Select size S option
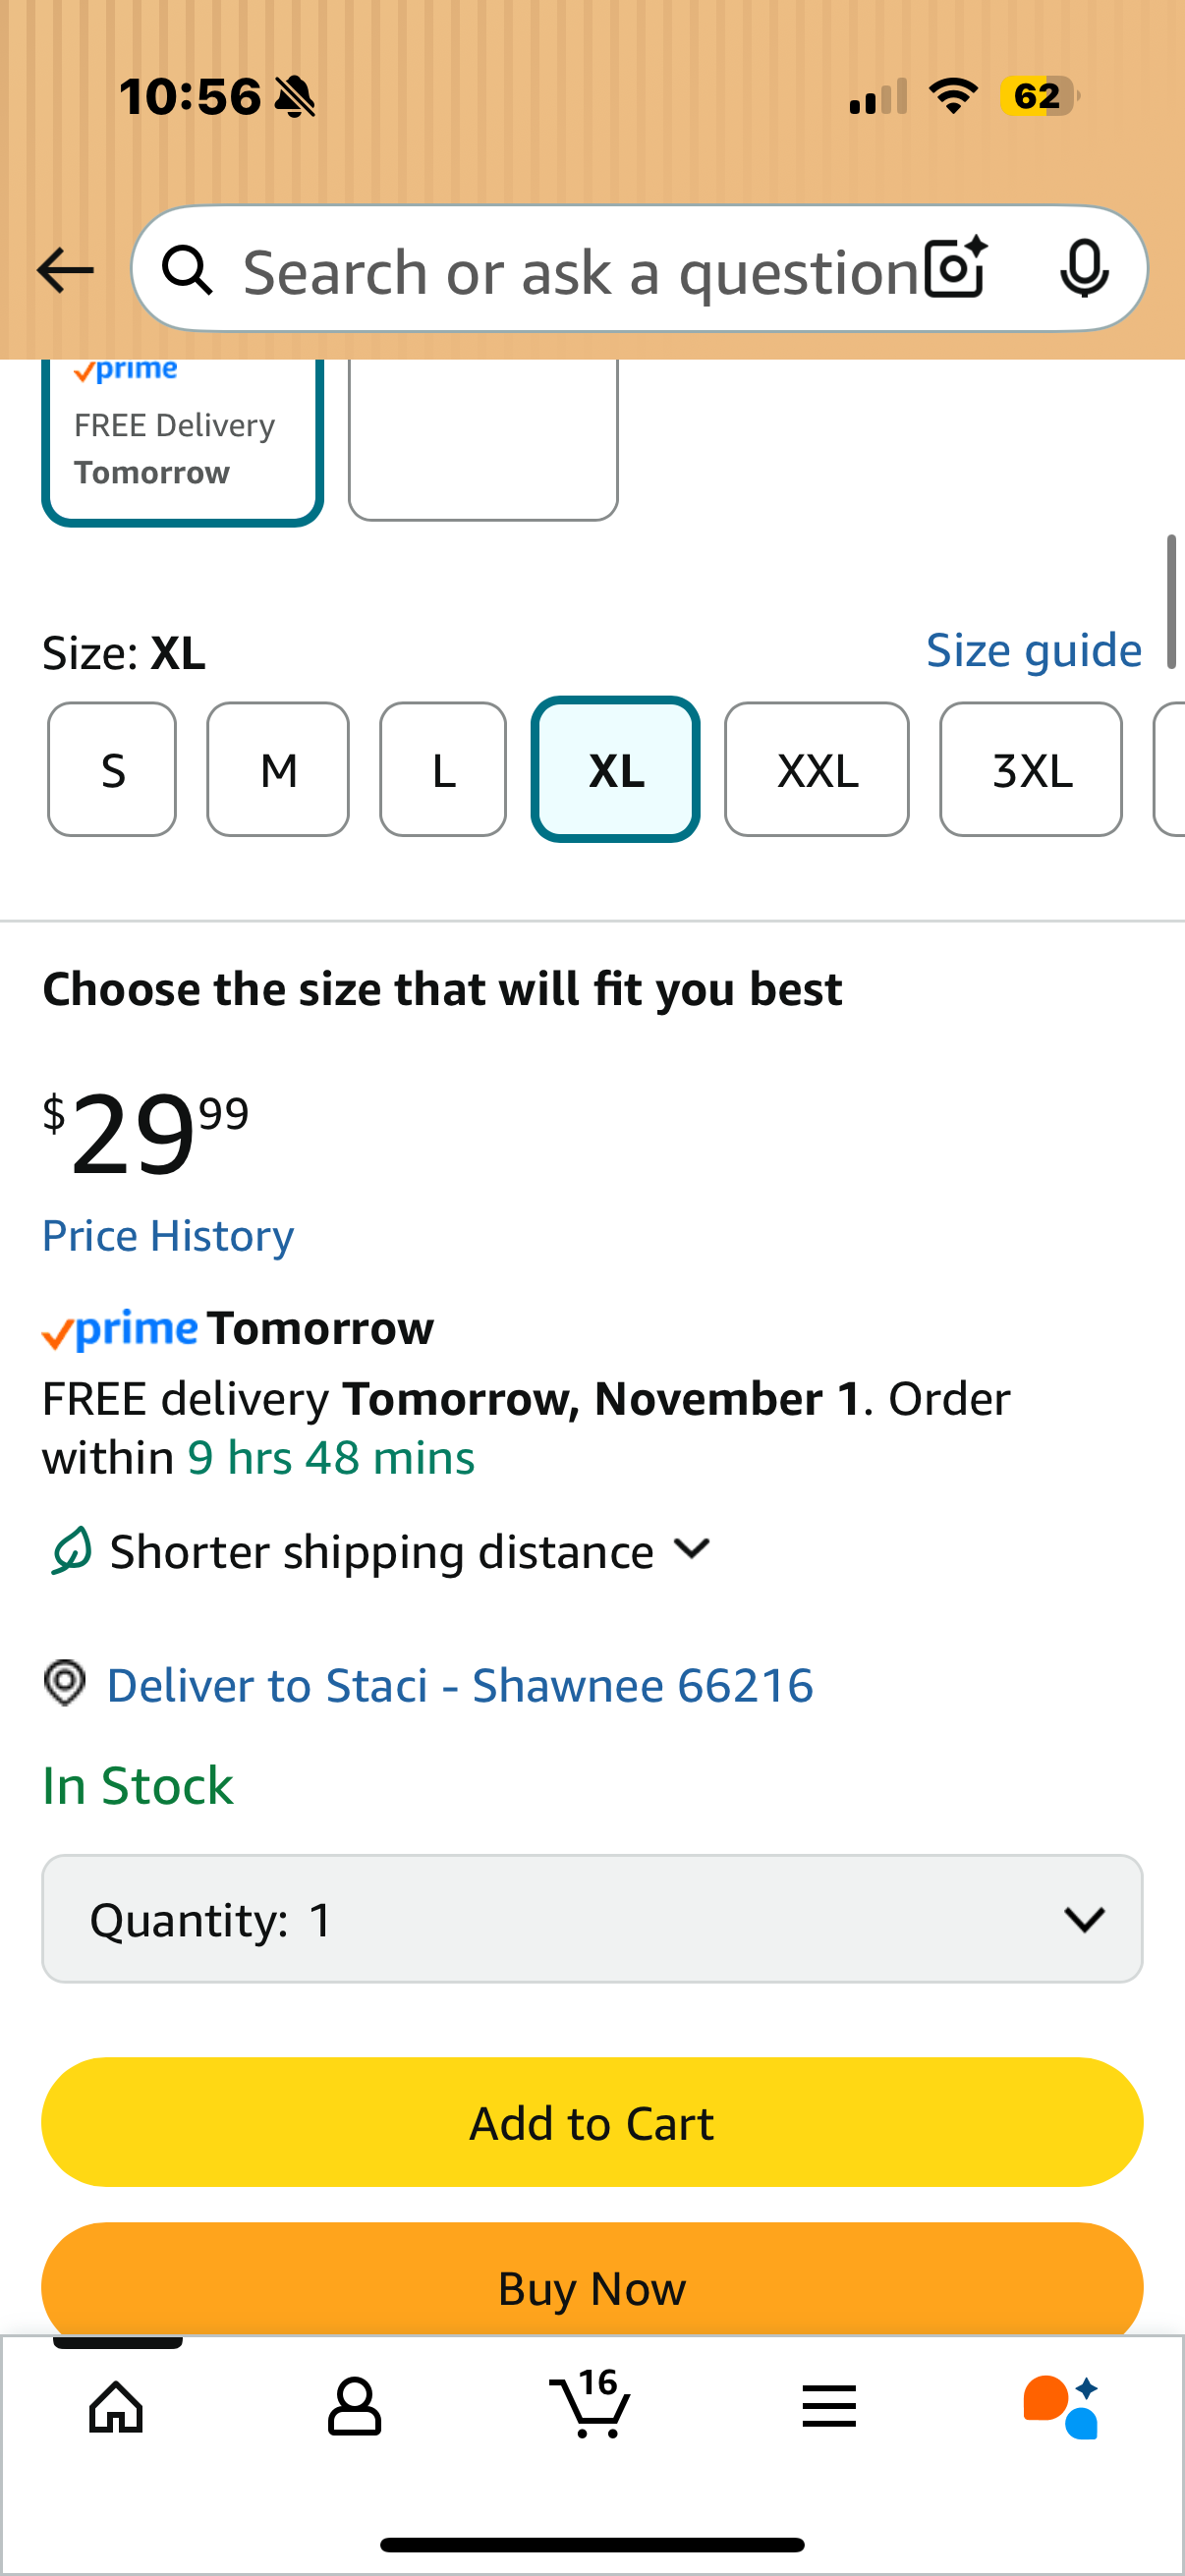1185x2576 pixels. (x=112, y=769)
